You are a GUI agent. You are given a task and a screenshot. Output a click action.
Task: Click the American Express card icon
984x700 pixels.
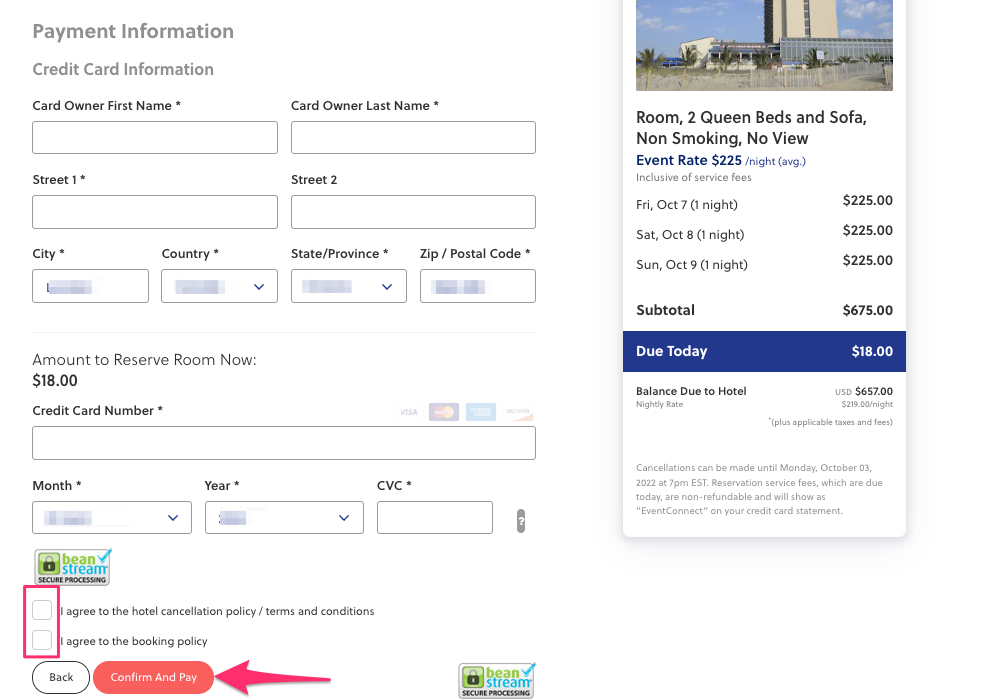click(481, 411)
